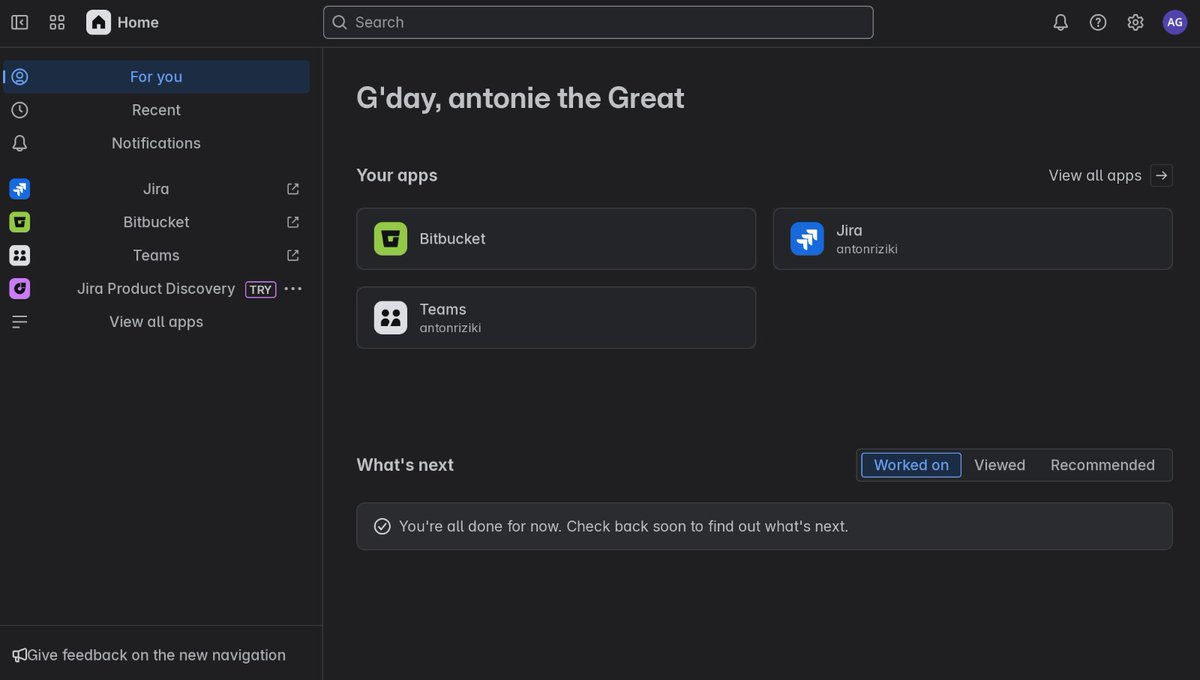Open Bitbucket external link icon in sidebar

293,222
